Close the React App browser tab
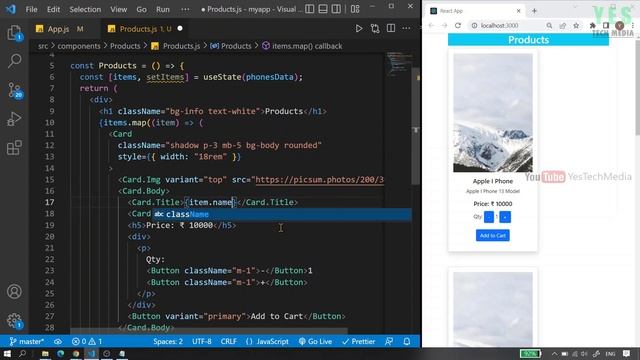The image size is (640, 360). 518,11
